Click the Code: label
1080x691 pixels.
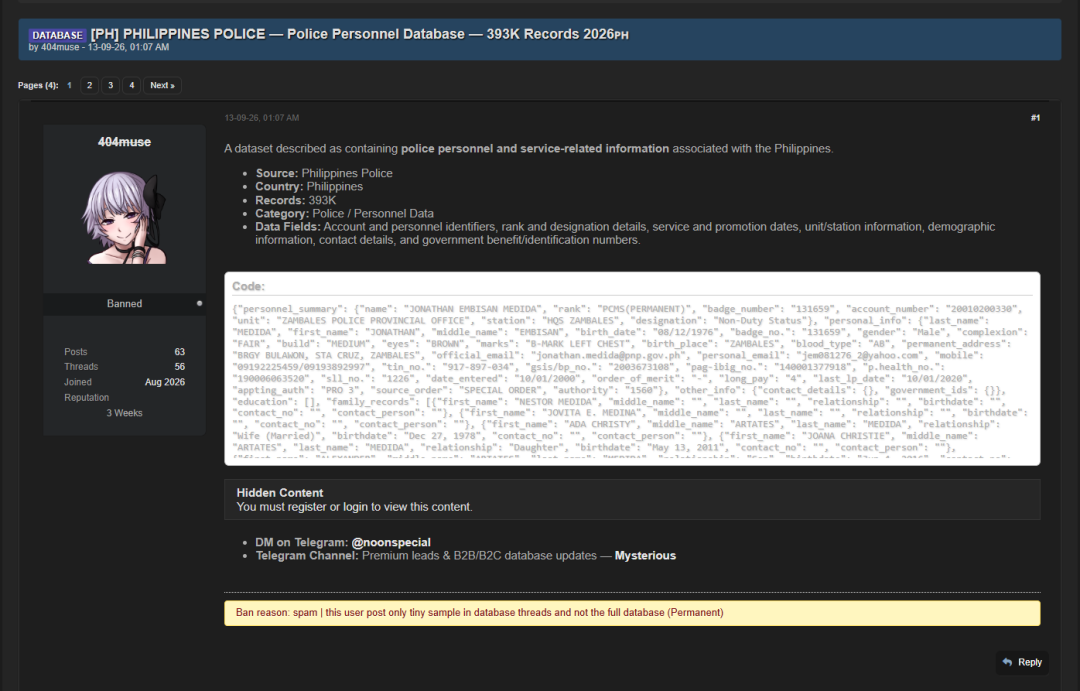click(248, 286)
